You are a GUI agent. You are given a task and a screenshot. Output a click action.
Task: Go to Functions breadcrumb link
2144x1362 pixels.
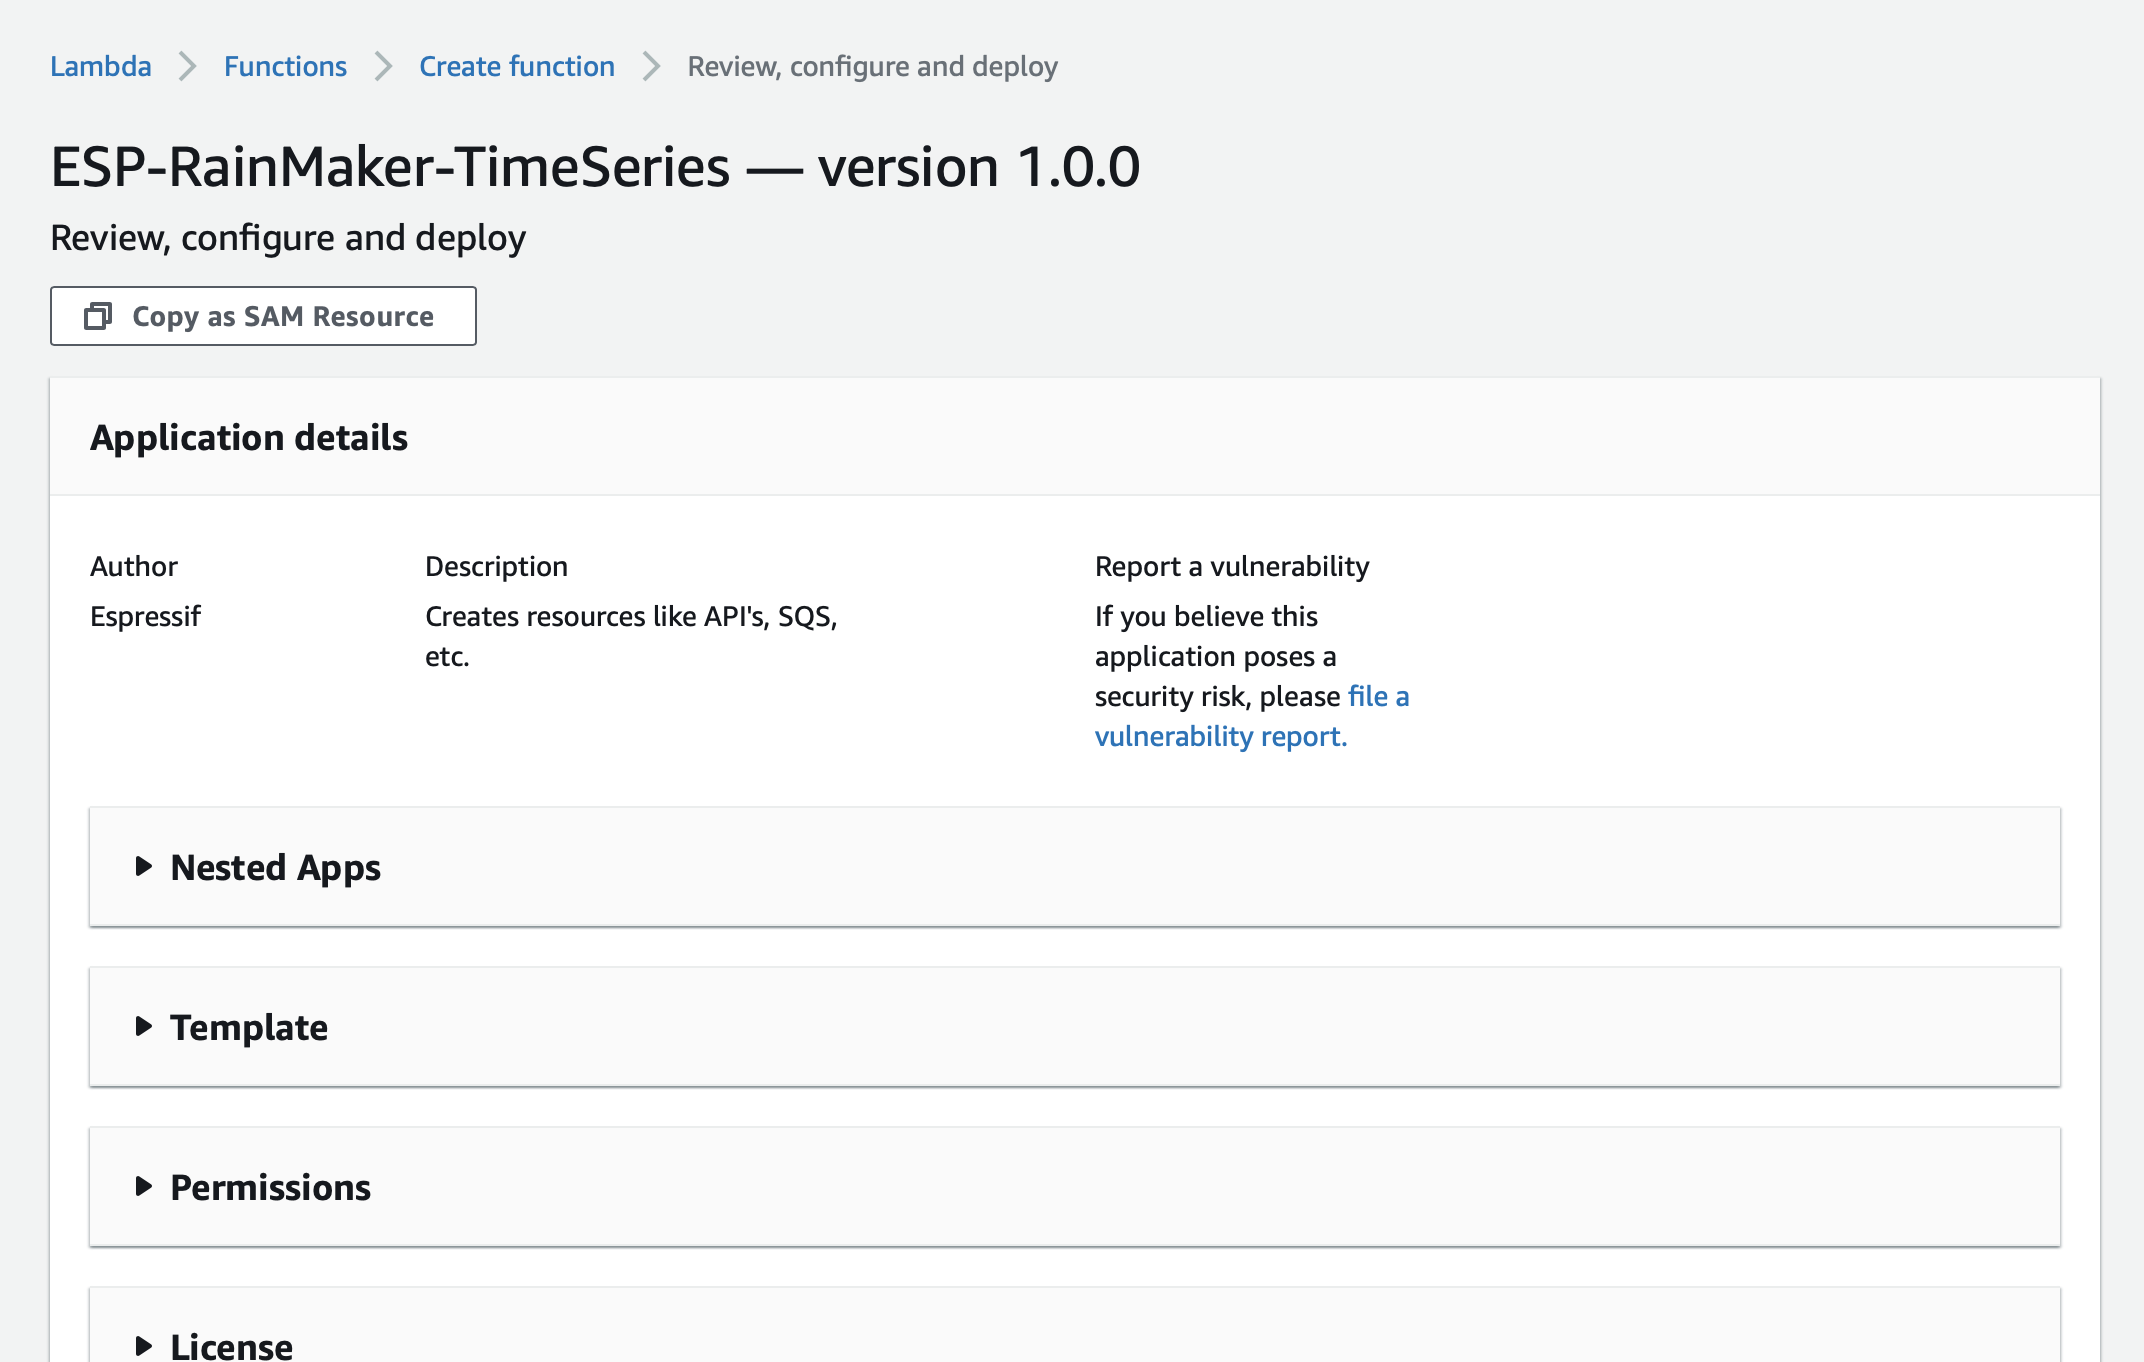click(x=285, y=66)
